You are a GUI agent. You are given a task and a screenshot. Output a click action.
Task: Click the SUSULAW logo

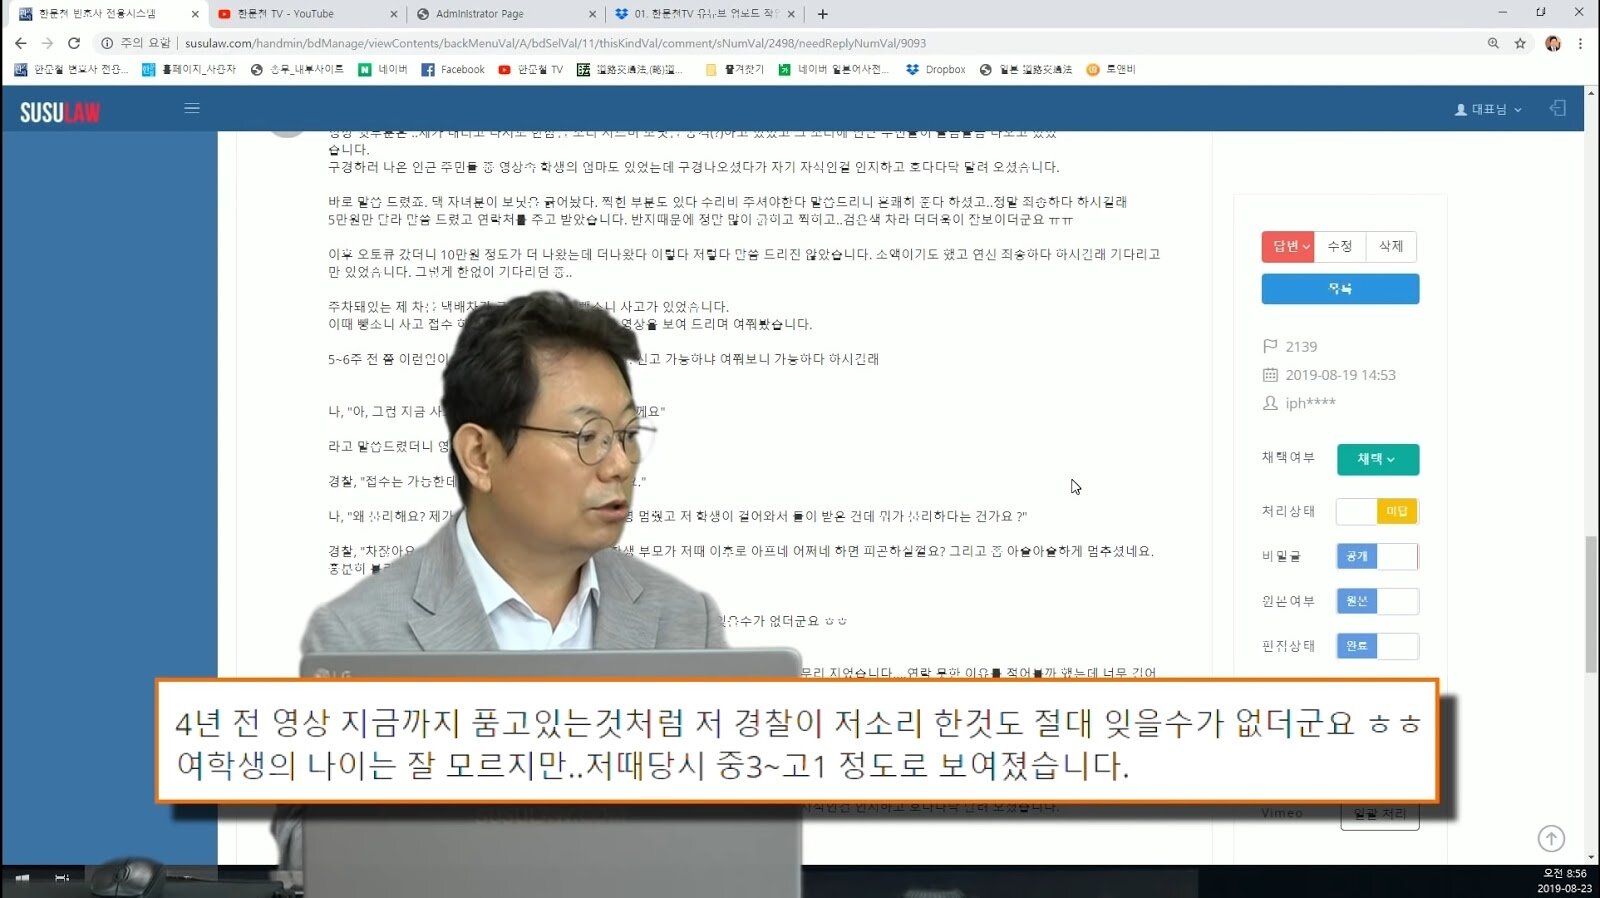[x=60, y=112]
